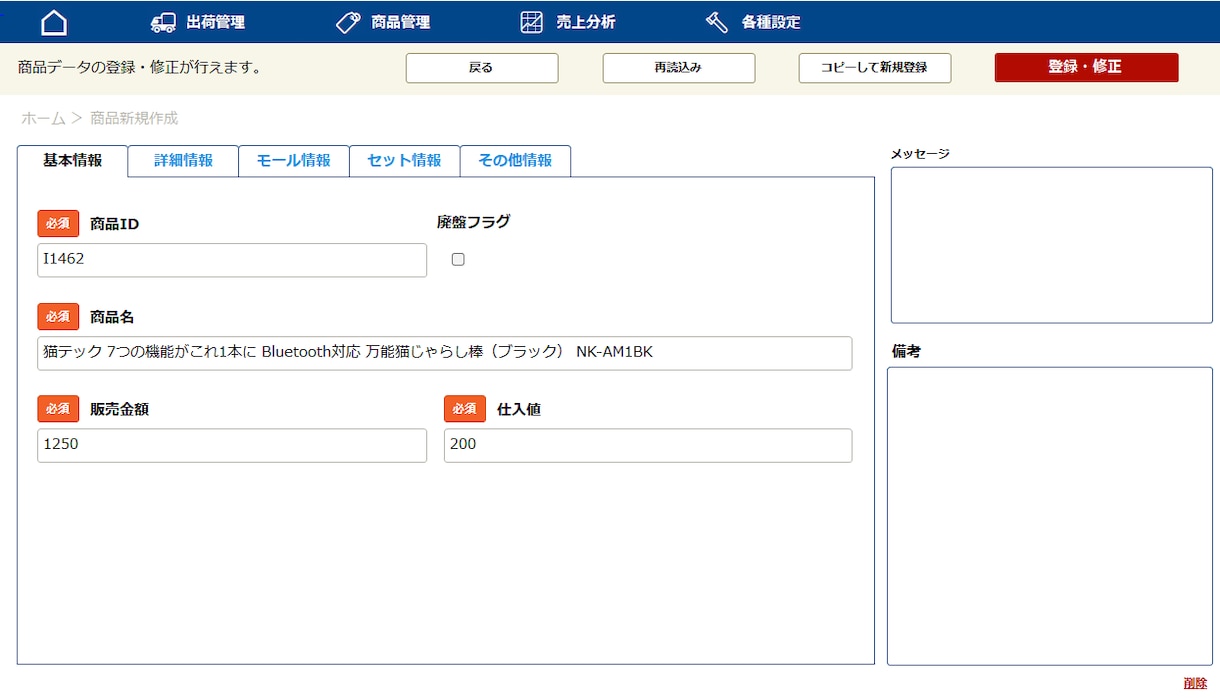Click the 廃盤フラグ label

click(x=473, y=222)
